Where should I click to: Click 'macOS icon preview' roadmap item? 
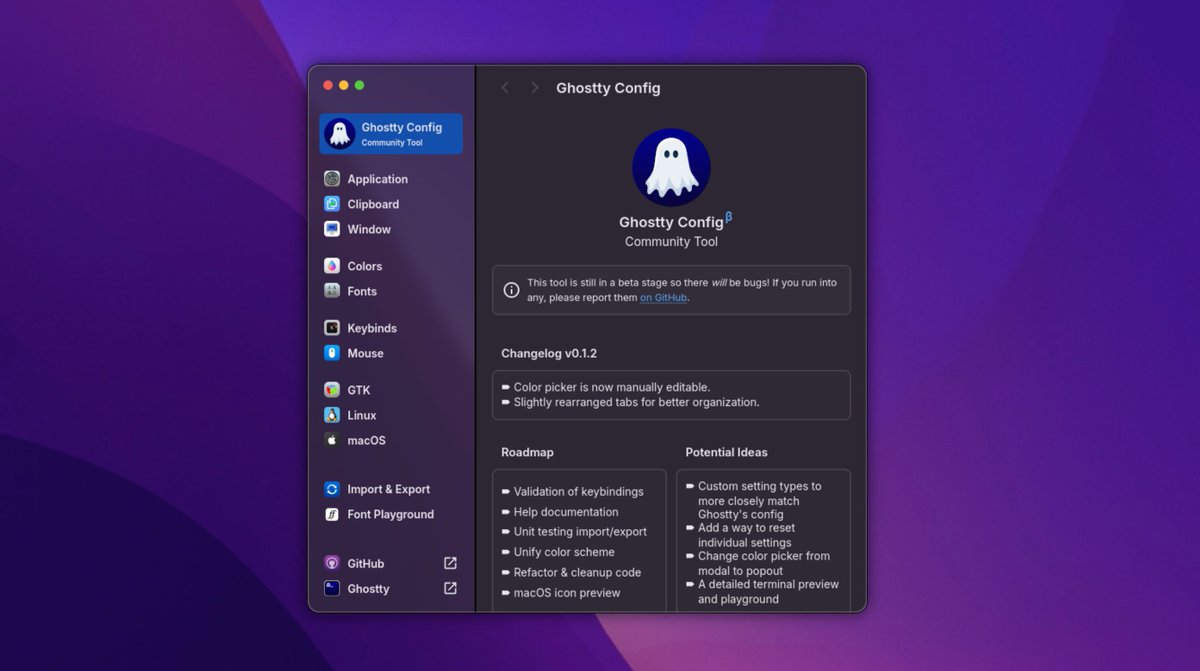[567, 593]
